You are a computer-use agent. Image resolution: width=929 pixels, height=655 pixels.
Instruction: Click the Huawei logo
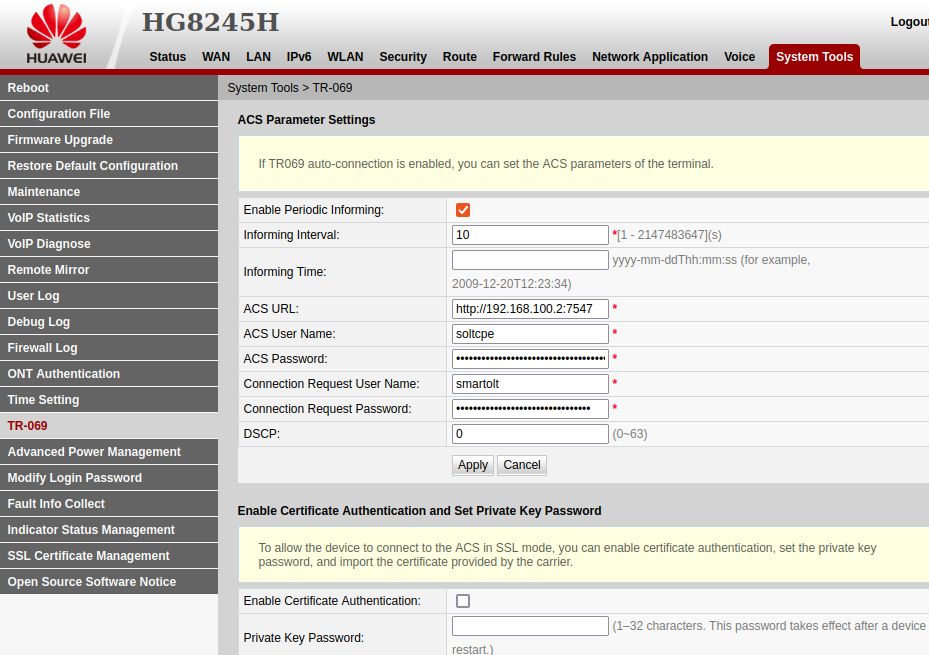coord(56,34)
